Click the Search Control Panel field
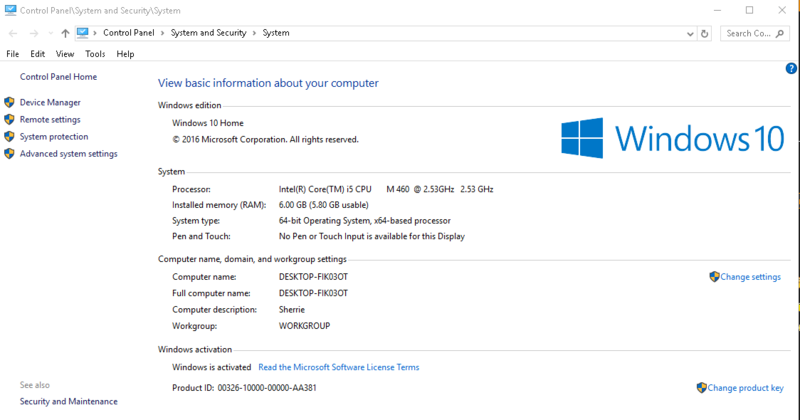800x420 pixels. (748, 34)
